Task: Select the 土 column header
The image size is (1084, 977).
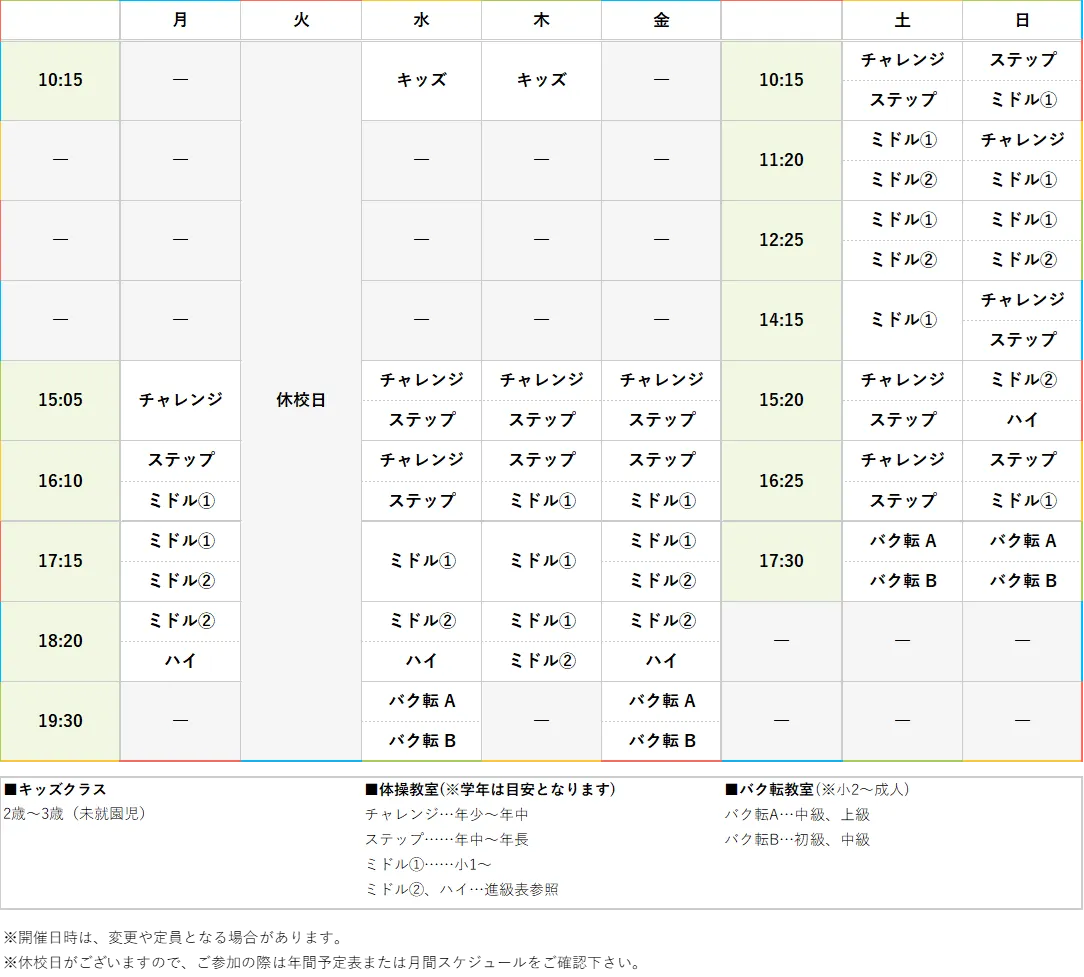Action: pyautogui.click(x=901, y=20)
